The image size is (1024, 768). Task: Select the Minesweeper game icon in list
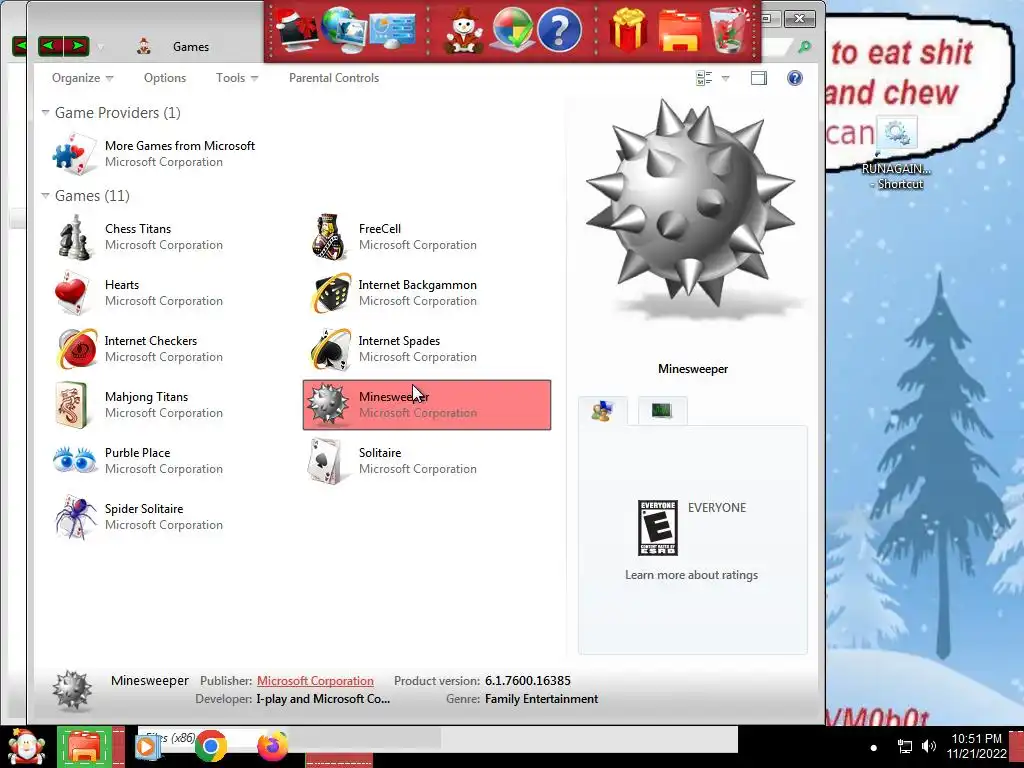[x=328, y=404]
